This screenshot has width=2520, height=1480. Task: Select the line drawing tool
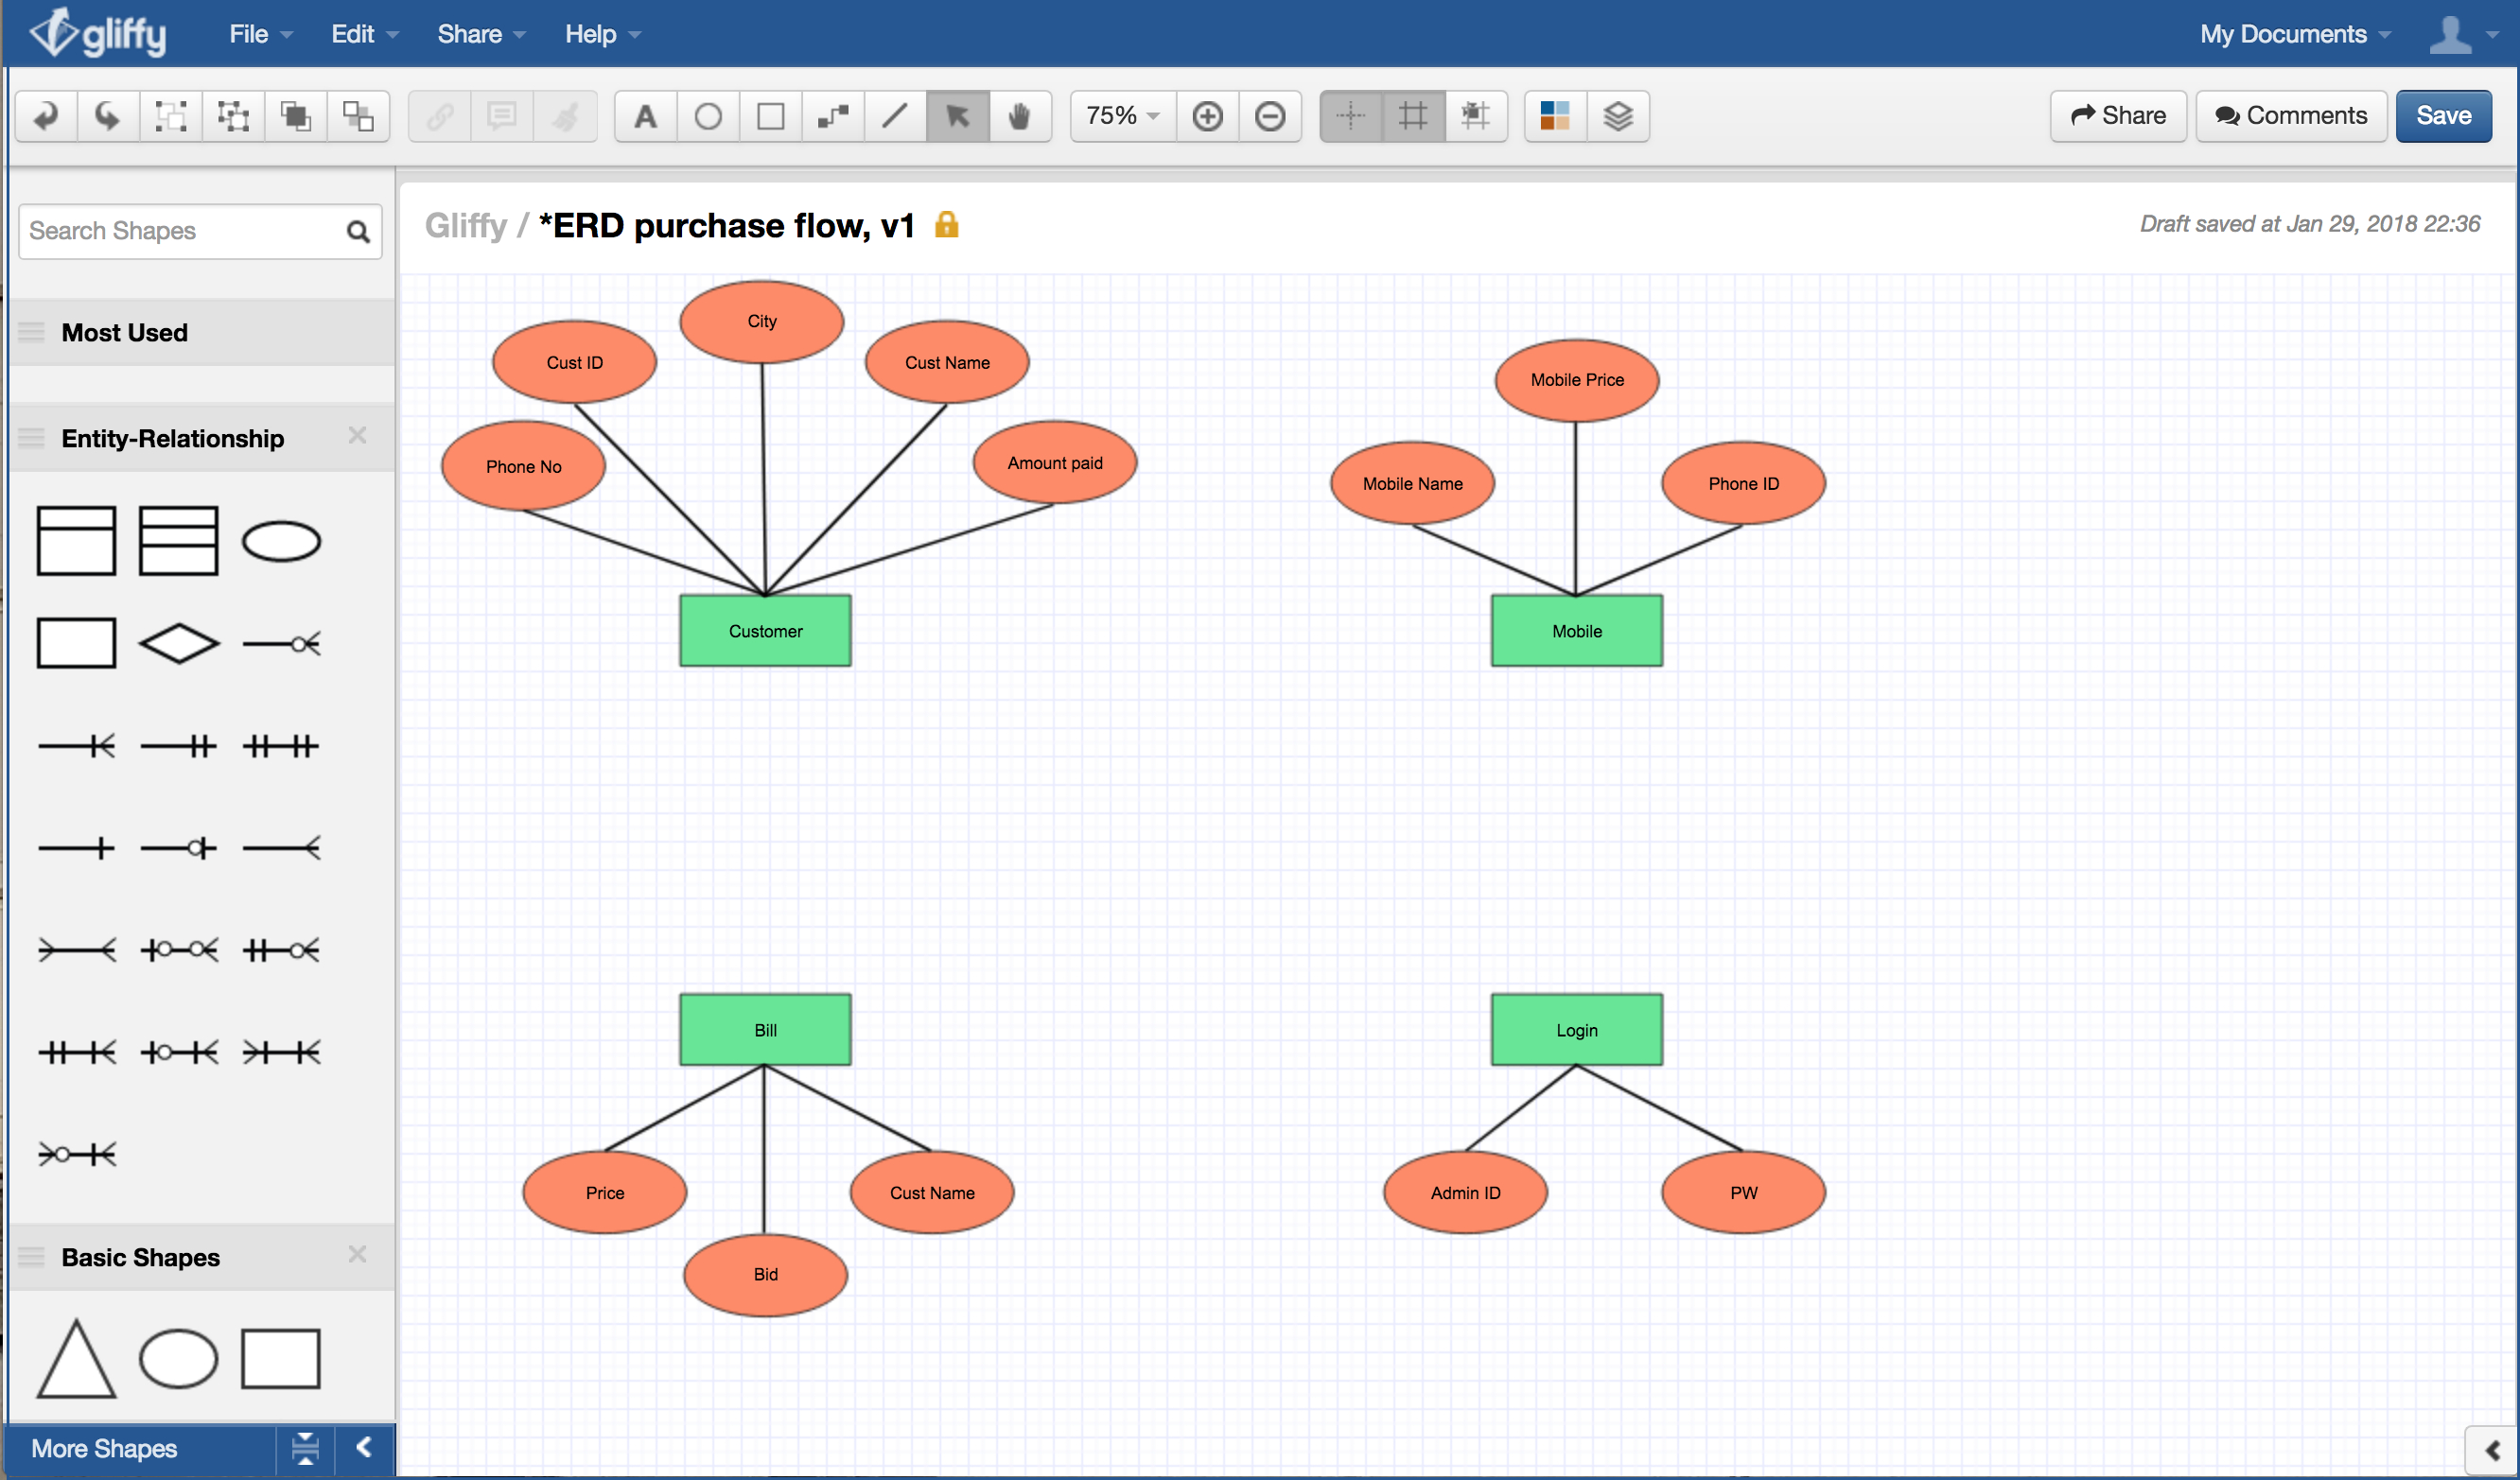pos(899,114)
